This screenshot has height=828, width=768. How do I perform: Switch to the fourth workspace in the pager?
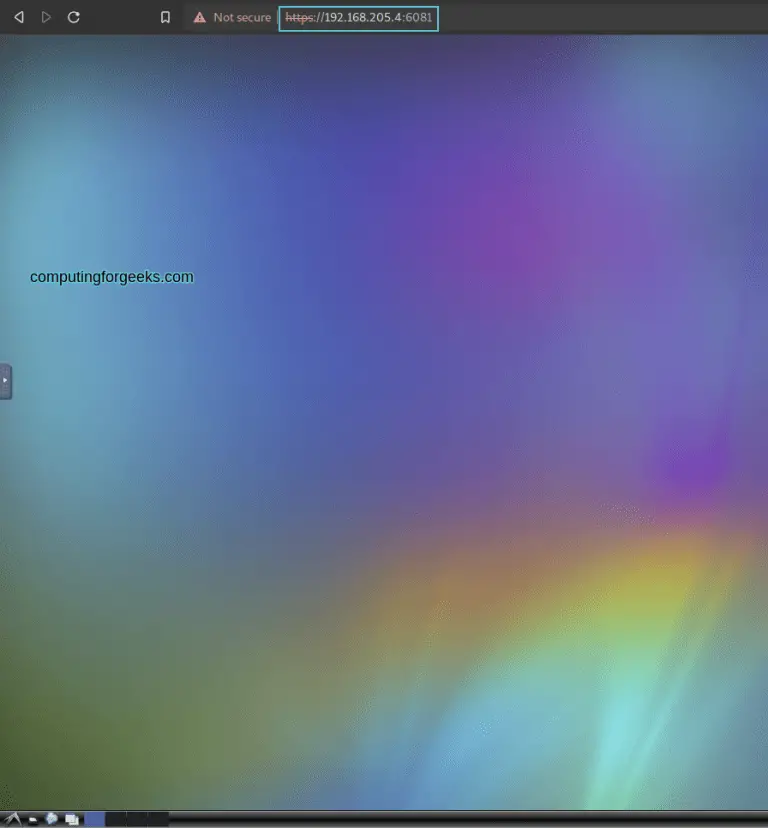(x=157, y=819)
